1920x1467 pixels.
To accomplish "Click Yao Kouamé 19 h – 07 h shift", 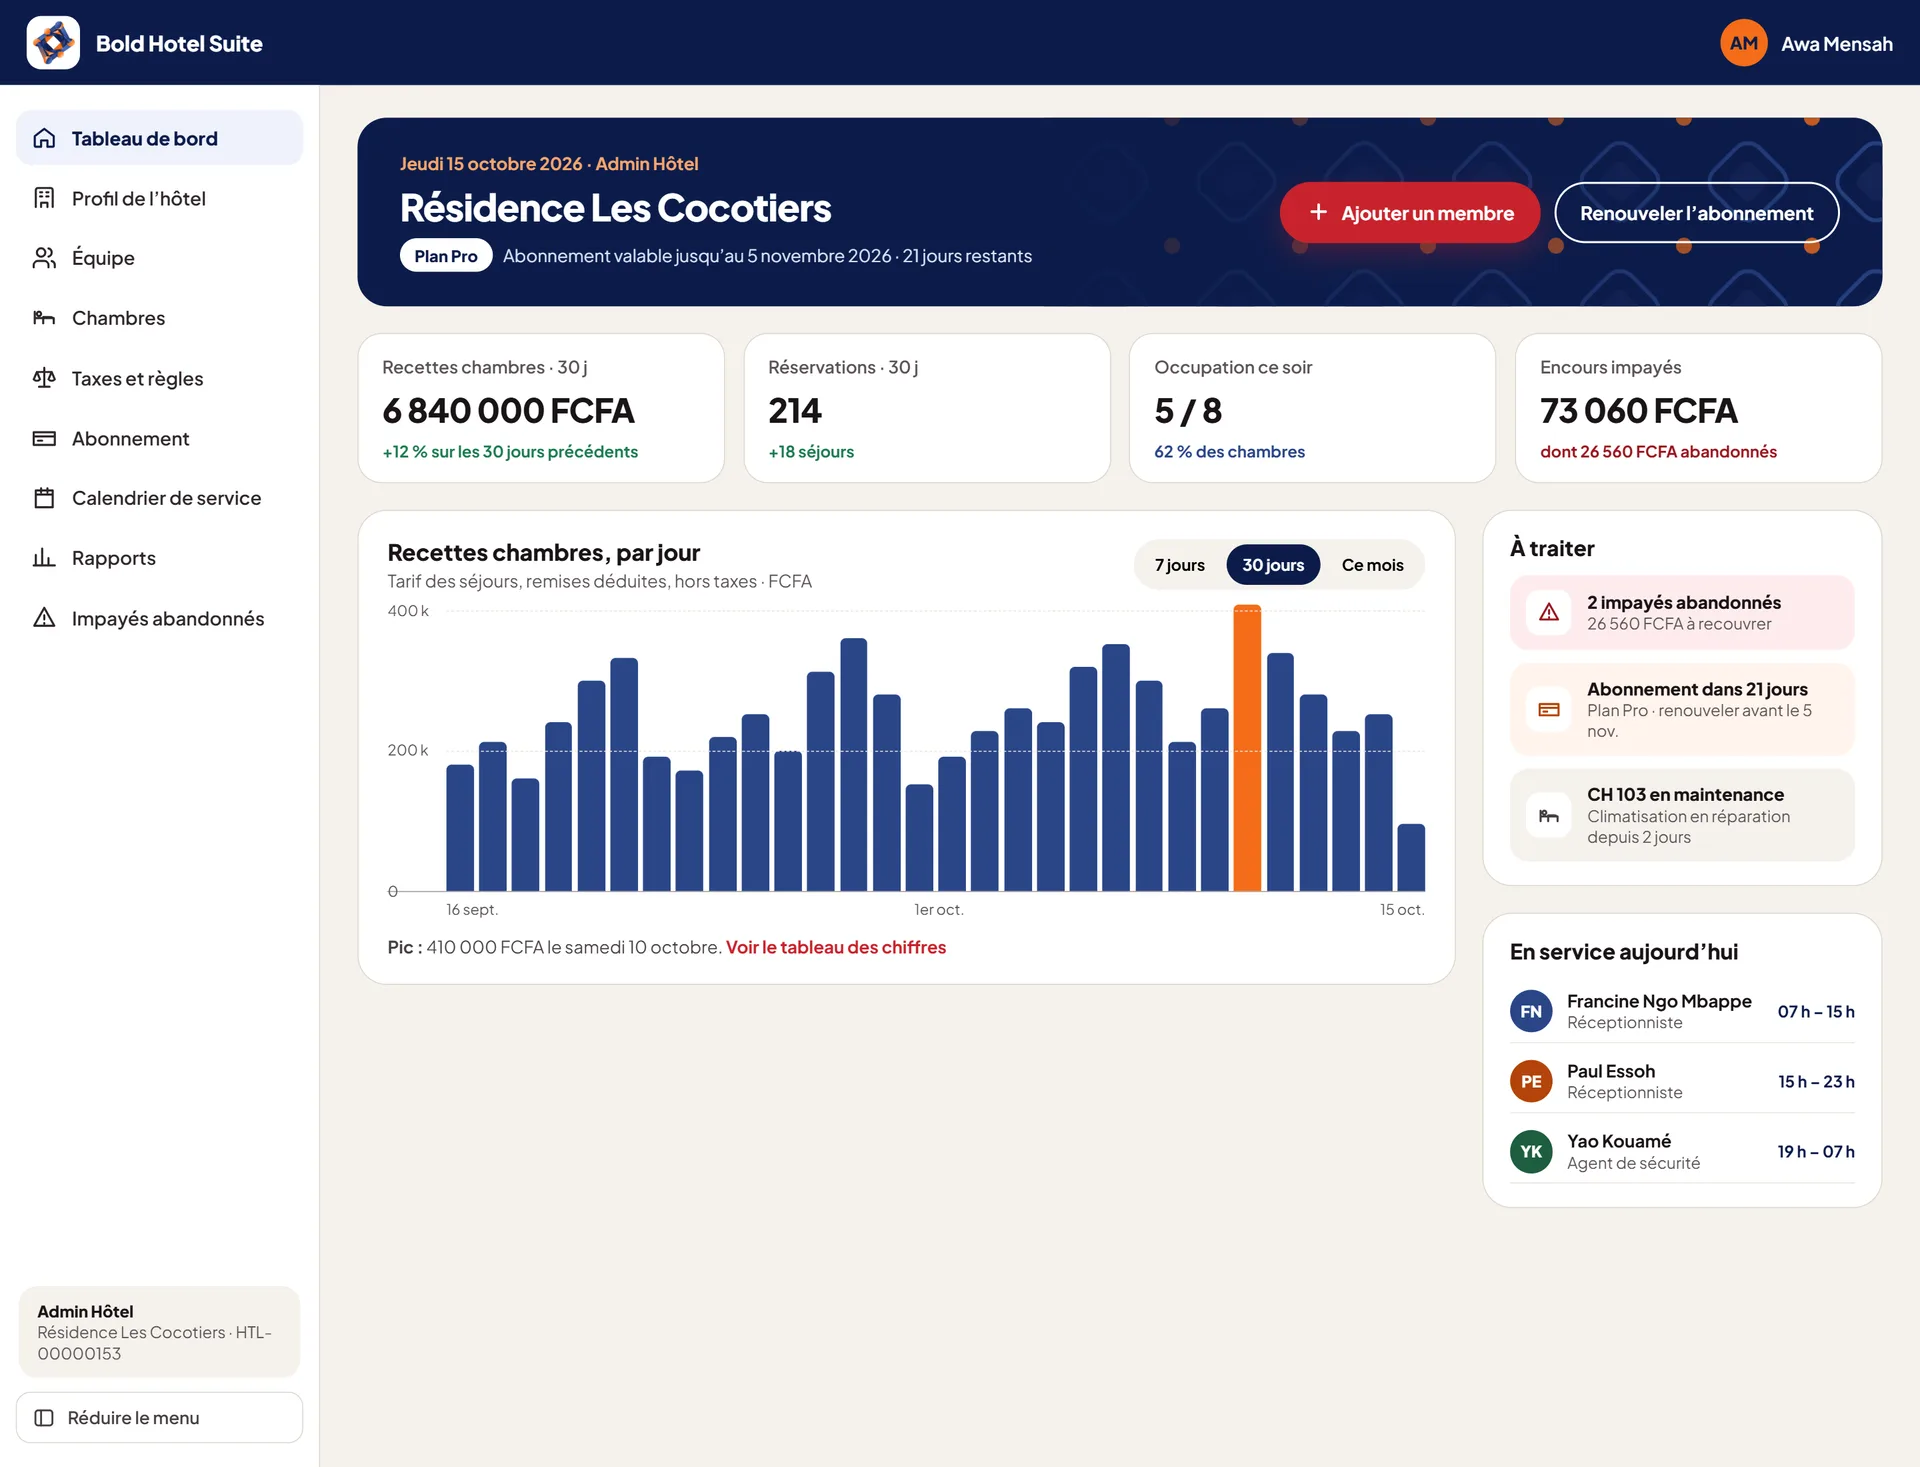I will tap(1815, 1151).
